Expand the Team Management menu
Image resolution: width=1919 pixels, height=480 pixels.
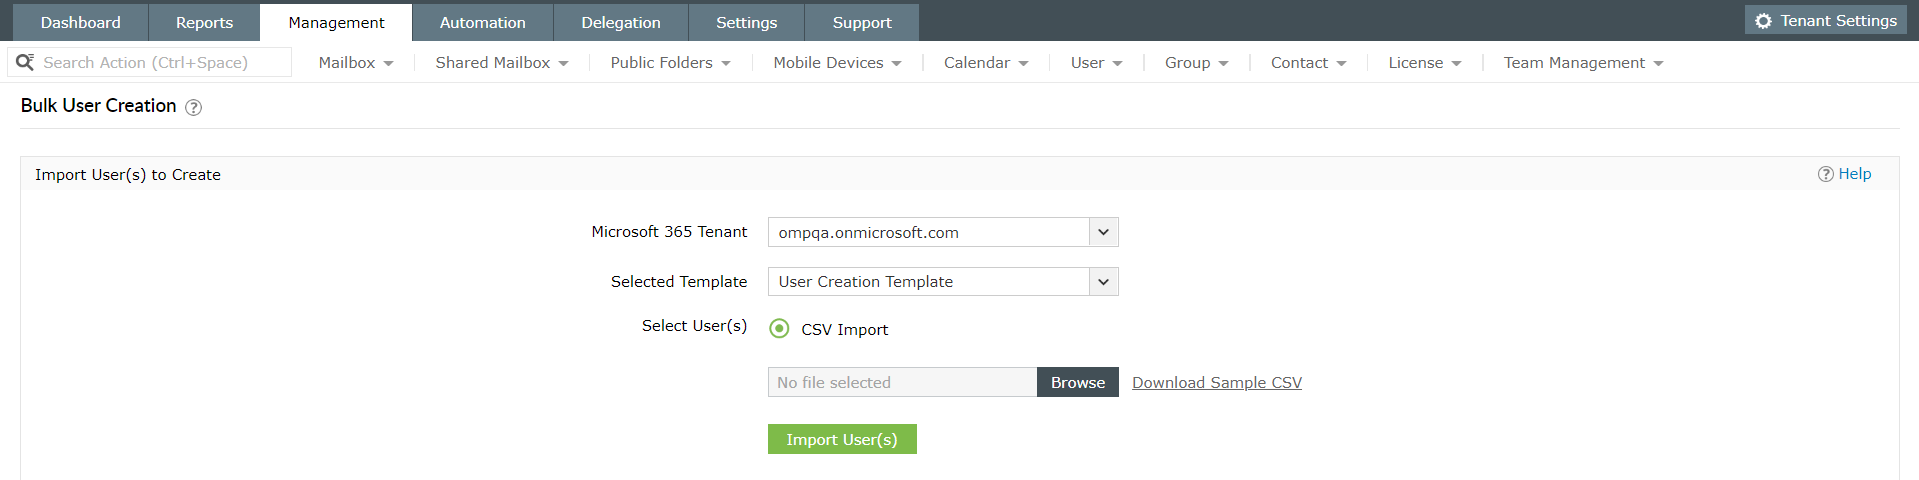1582,63
